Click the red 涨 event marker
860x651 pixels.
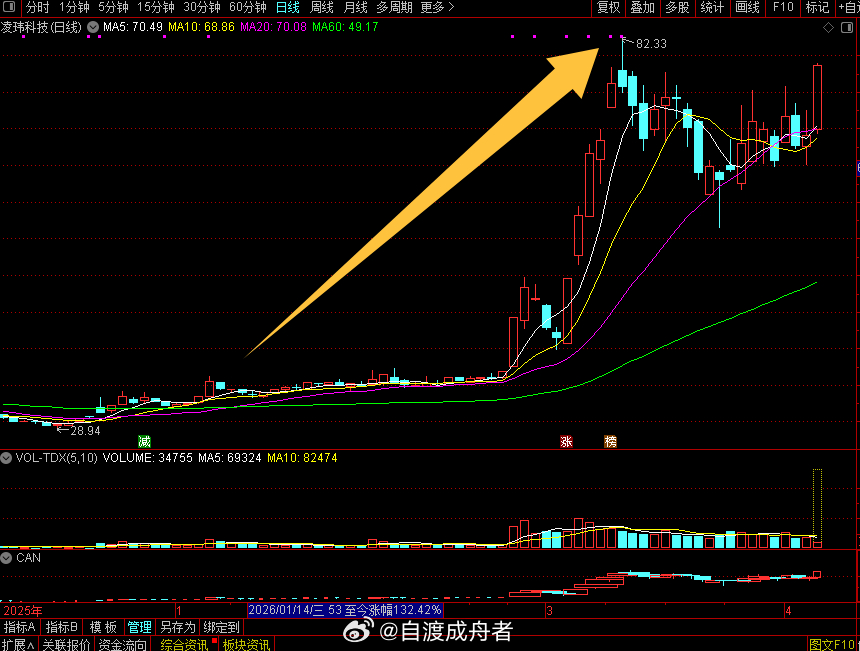(x=566, y=441)
